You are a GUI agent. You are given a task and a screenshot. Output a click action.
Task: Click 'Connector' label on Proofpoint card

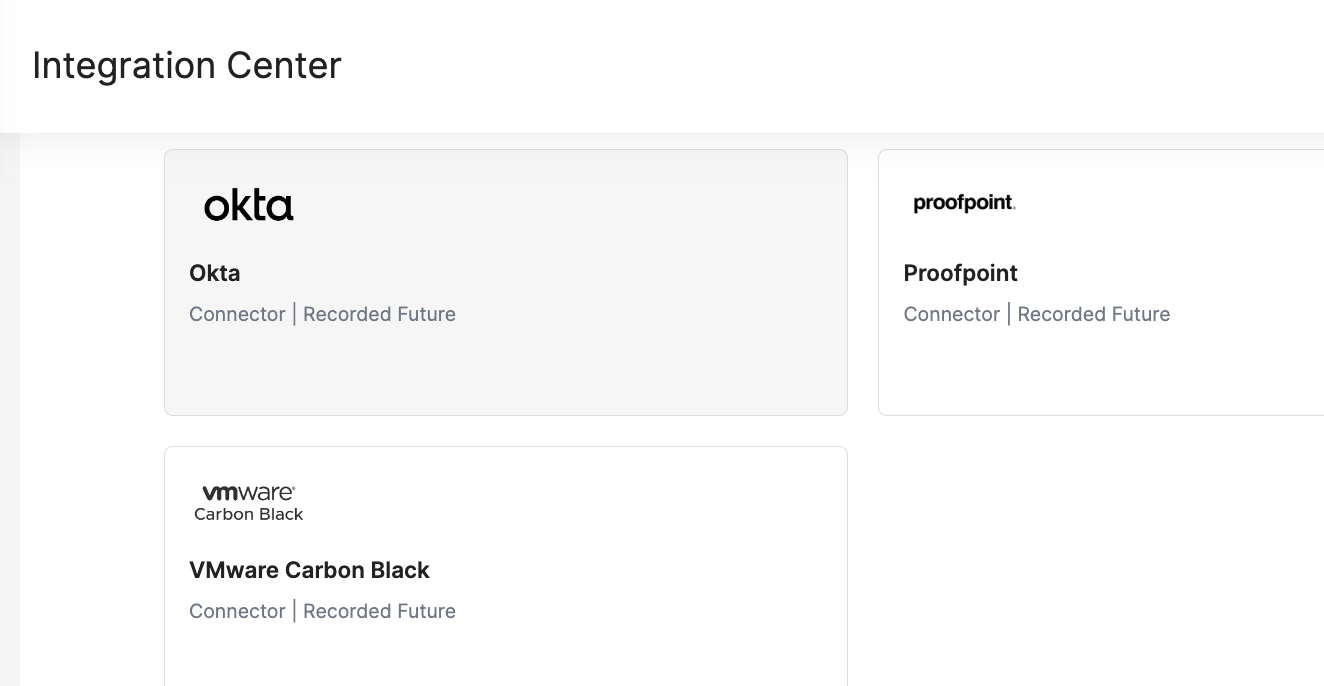[x=951, y=314]
